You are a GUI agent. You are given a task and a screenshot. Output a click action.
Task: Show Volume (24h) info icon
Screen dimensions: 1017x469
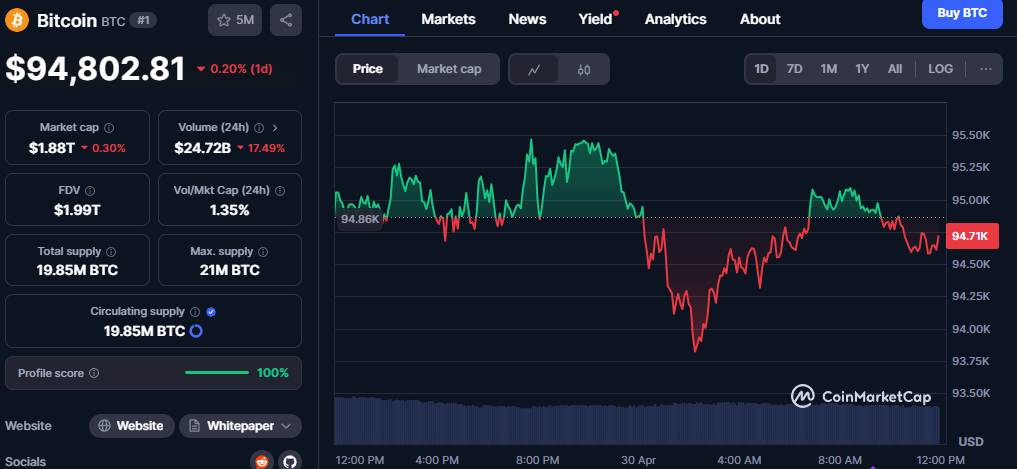(x=259, y=128)
